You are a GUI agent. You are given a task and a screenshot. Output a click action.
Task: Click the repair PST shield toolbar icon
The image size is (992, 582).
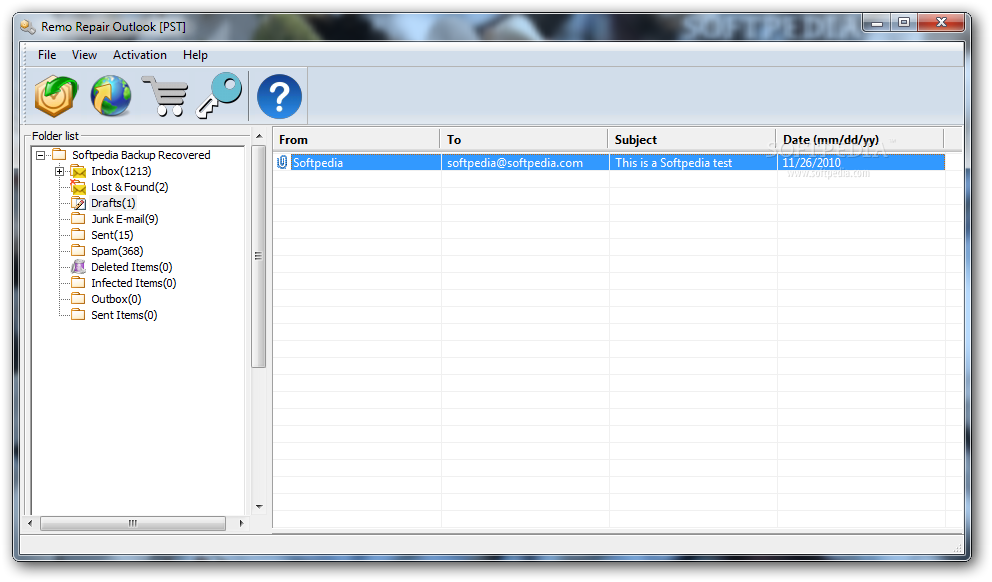point(56,96)
